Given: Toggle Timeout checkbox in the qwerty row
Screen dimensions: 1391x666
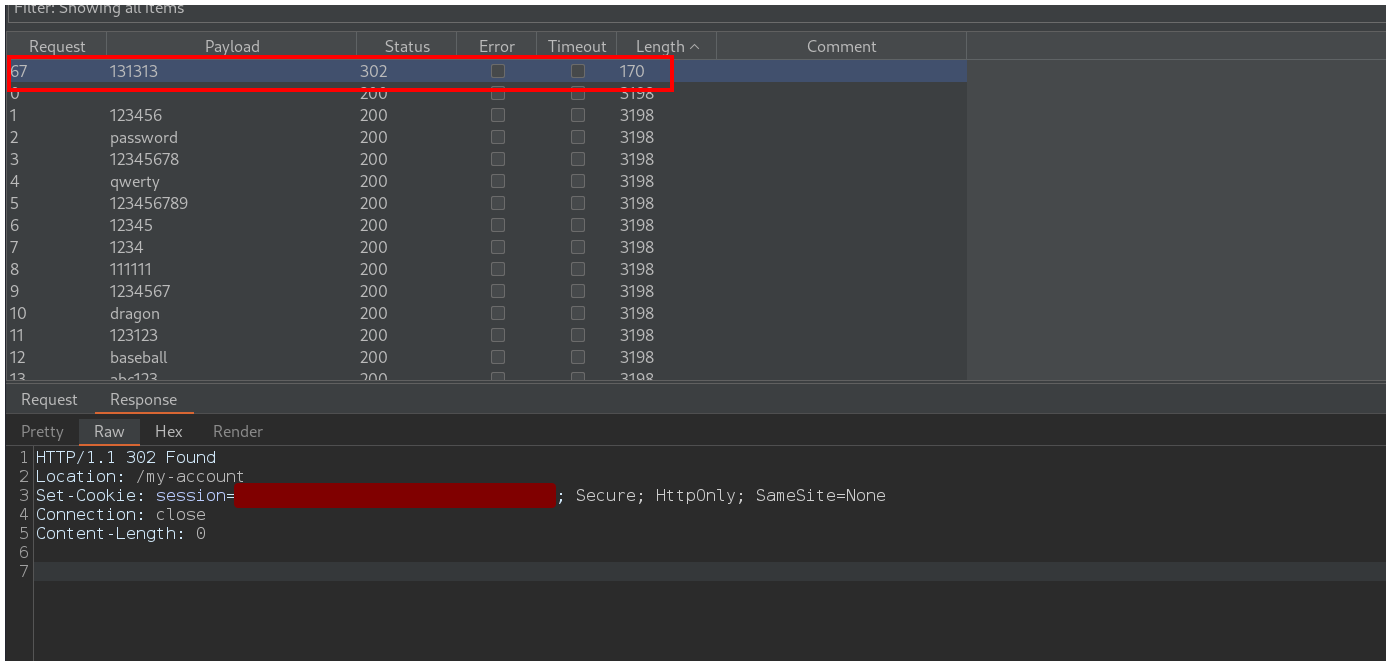Looking at the screenshot, I should click(577, 182).
